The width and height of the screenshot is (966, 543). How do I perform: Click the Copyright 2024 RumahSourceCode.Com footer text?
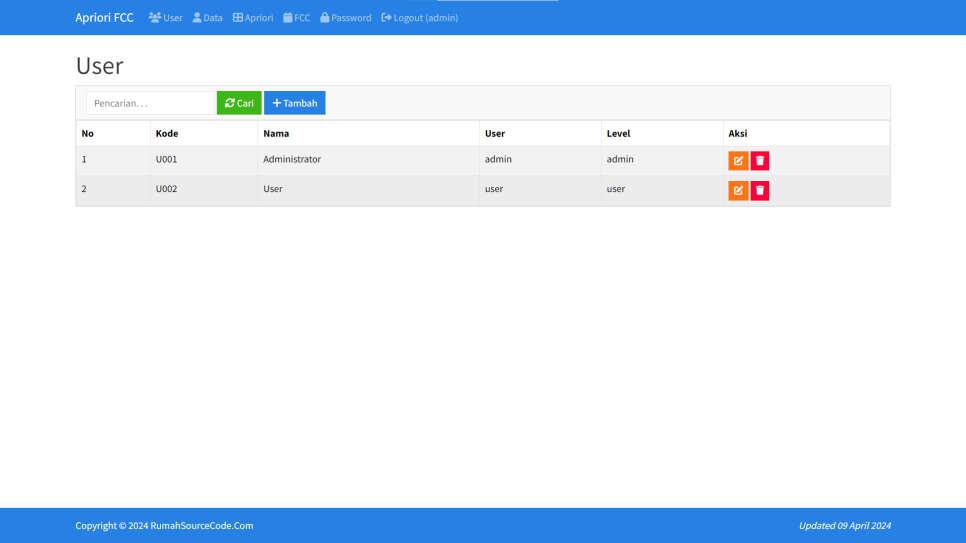coord(164,526)
